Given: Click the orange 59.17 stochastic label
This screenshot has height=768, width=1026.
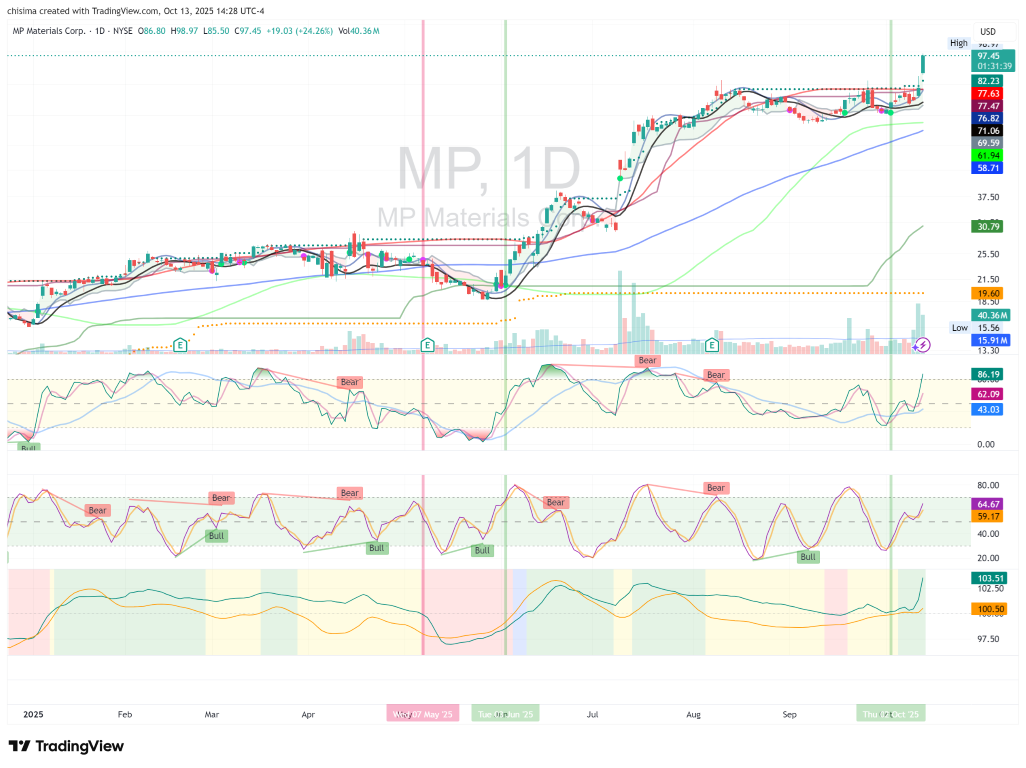Looking at the screenshot, I should pos(988,516).
